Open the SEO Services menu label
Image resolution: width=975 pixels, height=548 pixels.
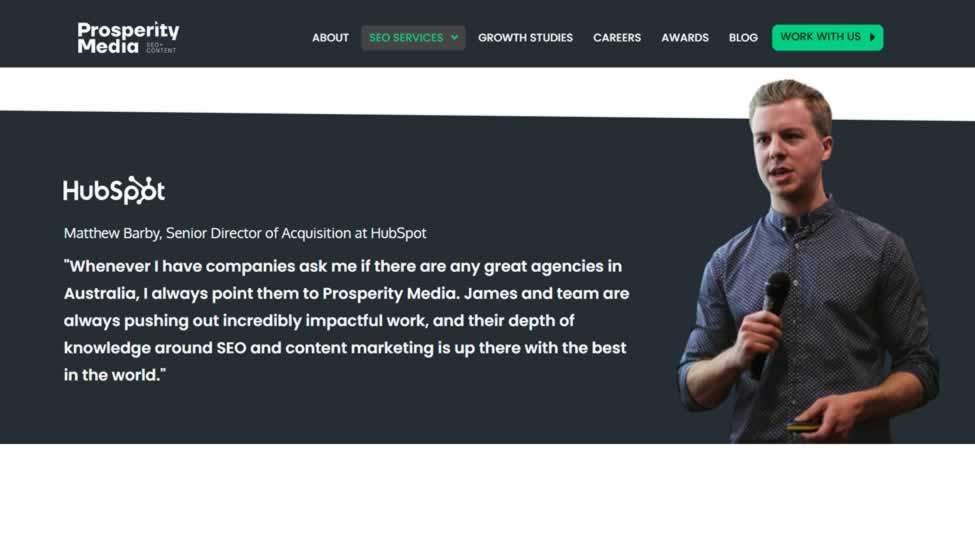[x=406, y=38]
